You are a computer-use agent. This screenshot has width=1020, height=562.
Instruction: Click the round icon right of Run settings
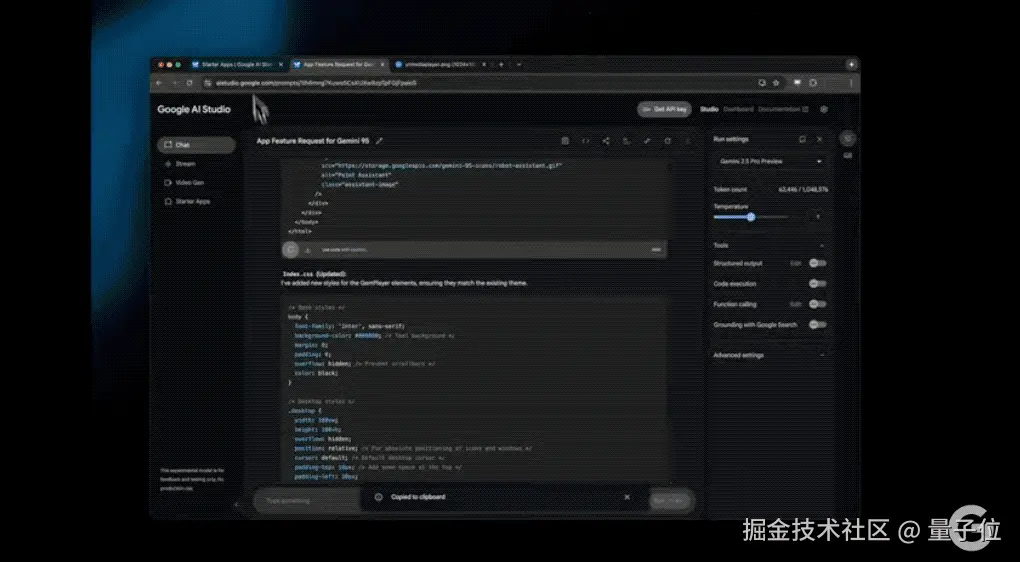848,138
